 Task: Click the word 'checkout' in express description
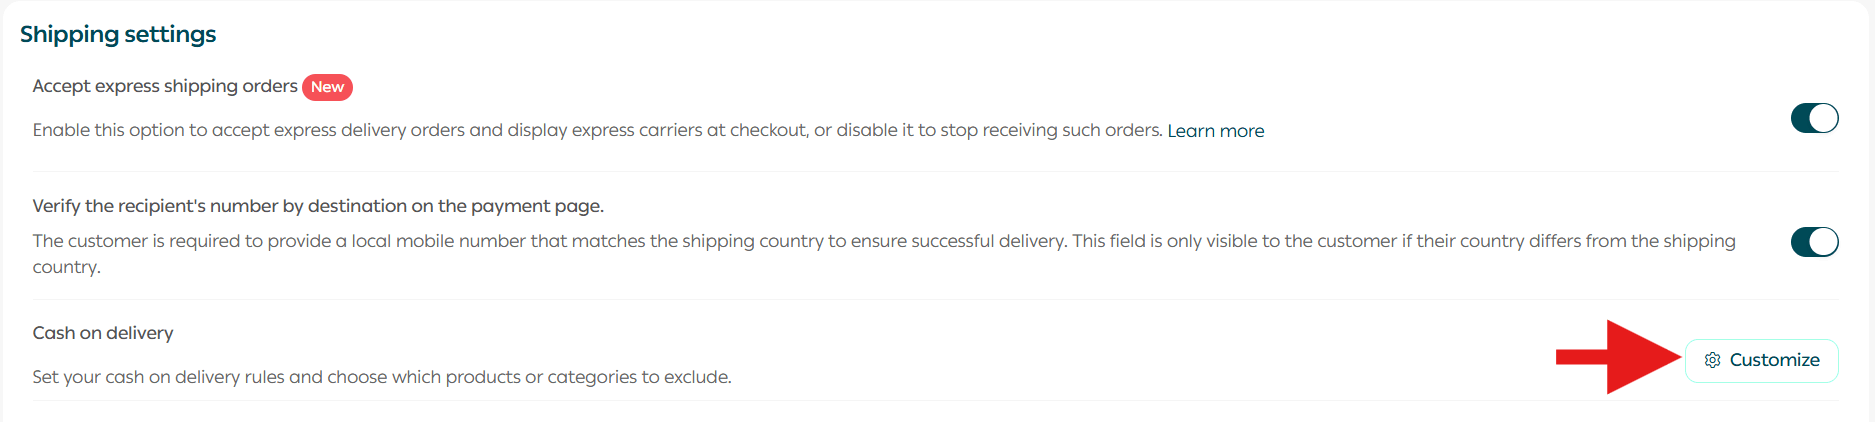point(768,131)
